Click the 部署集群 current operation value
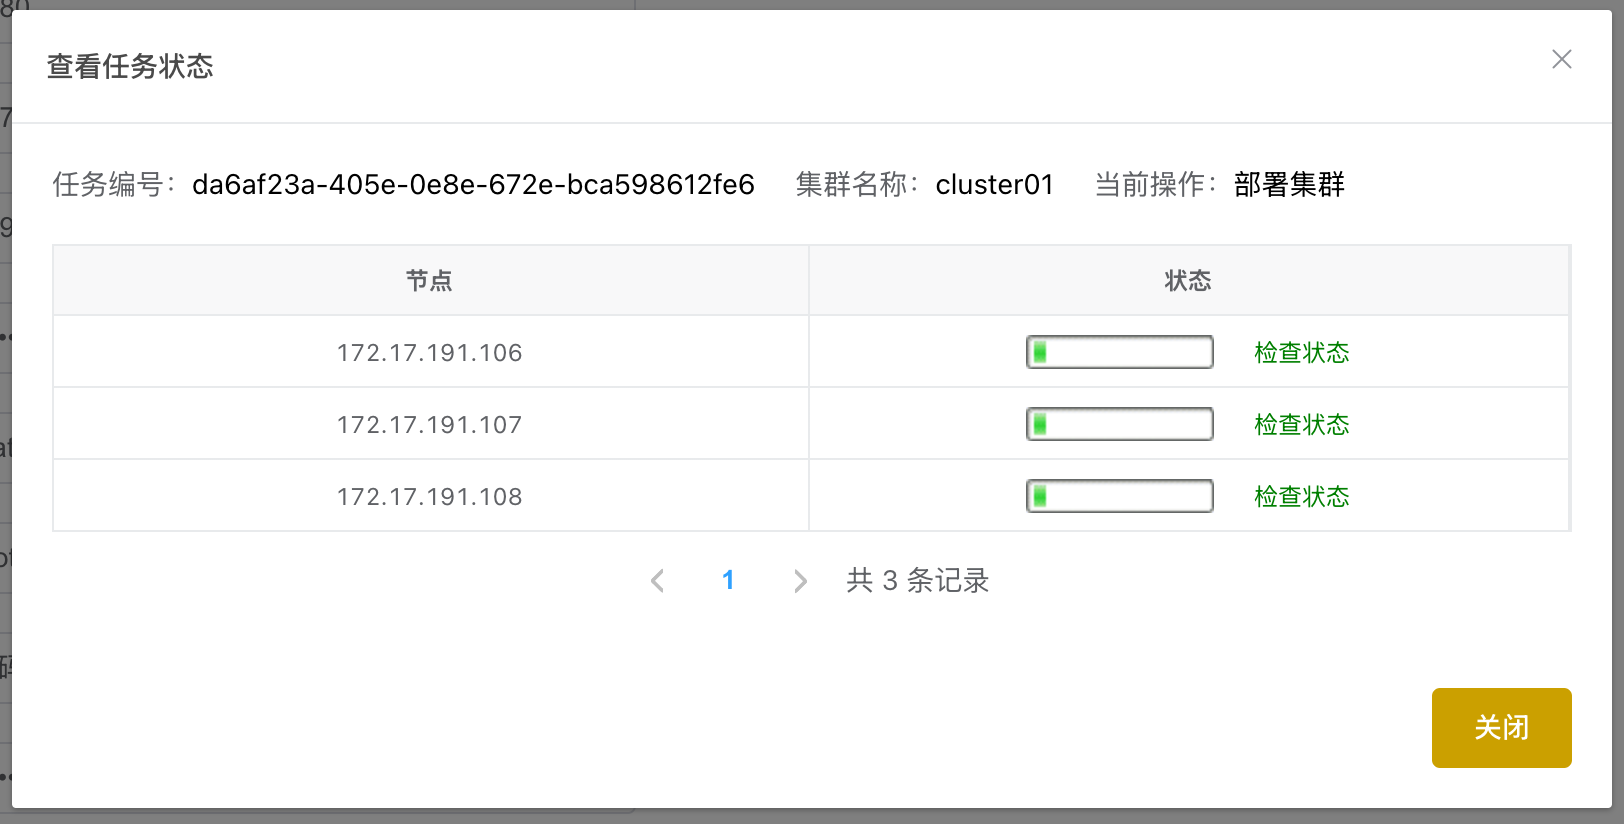Screen dimensions: 1624x824 tap(1289, 185)
